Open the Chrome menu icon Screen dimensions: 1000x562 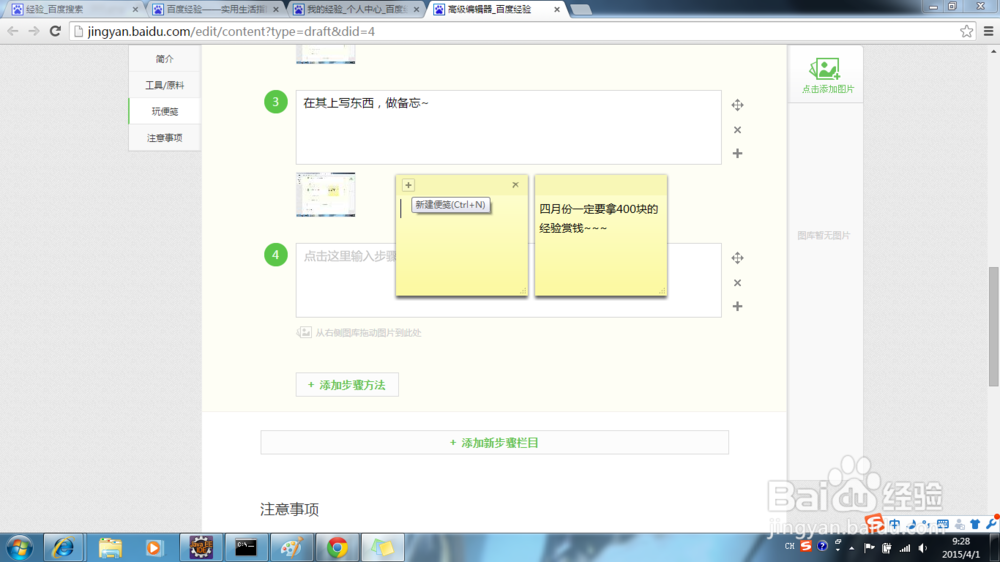pos(989,31)
